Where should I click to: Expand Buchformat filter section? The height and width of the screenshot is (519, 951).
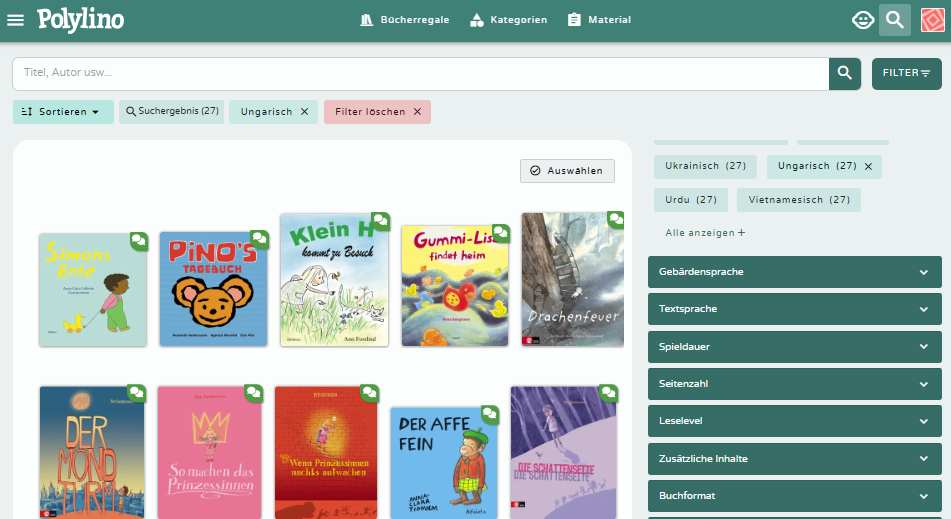tap(795, 496)
